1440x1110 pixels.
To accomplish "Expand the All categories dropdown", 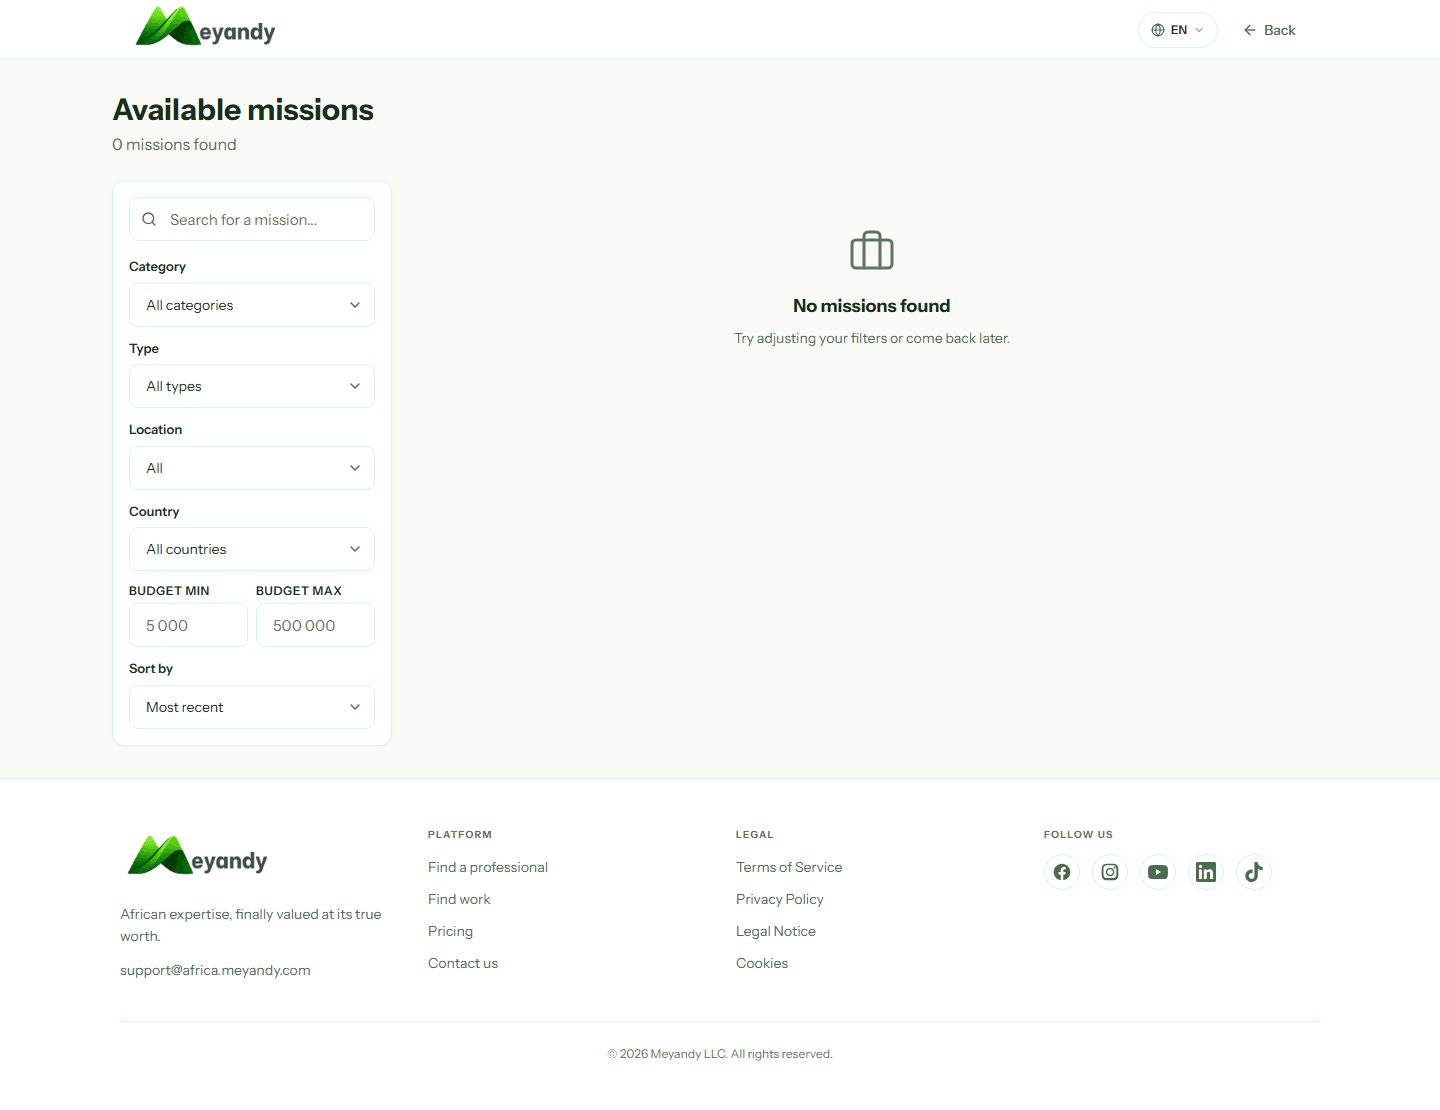I will click(252, 305).
